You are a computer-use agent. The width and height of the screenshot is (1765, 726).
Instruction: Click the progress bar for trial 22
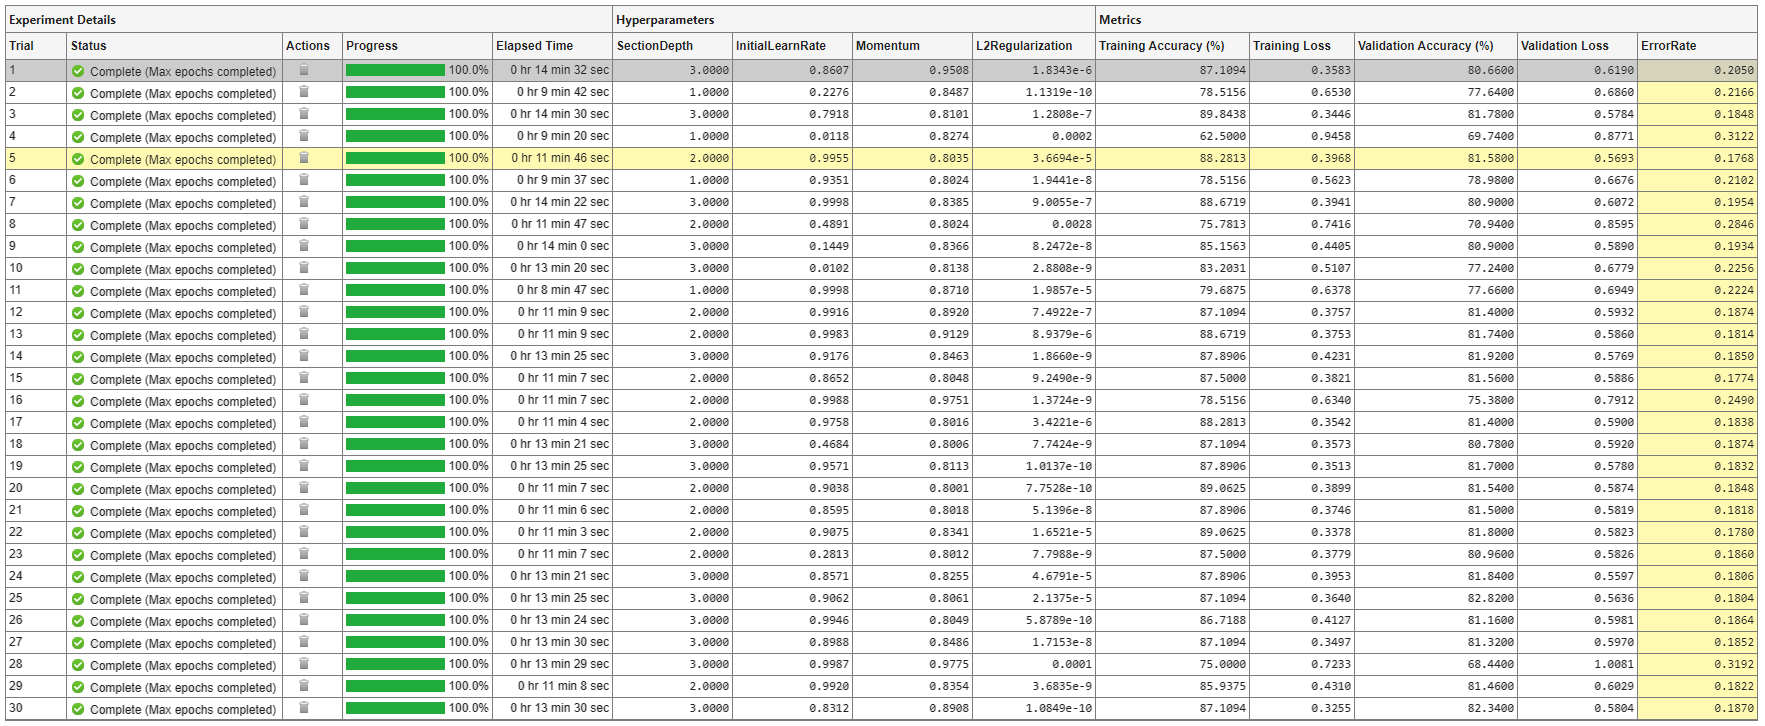click(395, 532)
